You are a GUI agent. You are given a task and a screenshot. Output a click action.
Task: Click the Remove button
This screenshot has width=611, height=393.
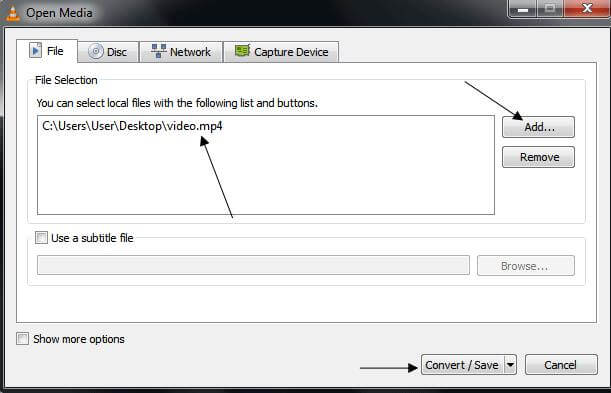[538, 157]
